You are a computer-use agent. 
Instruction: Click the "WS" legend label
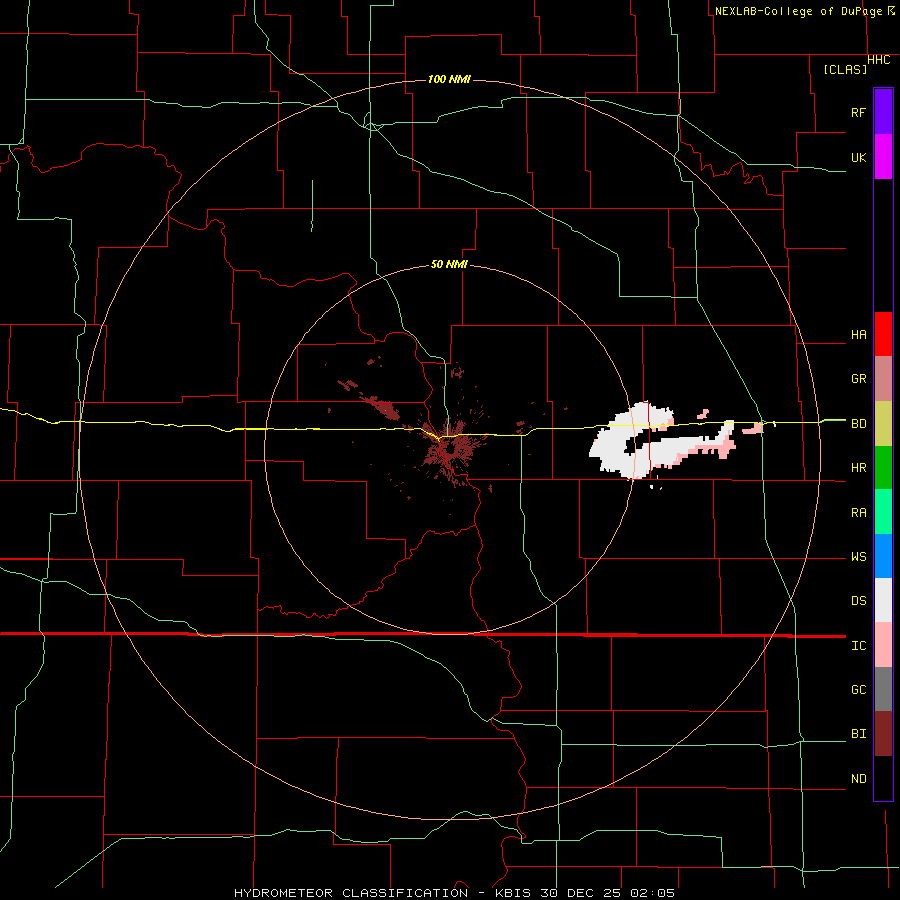point(858,557)
